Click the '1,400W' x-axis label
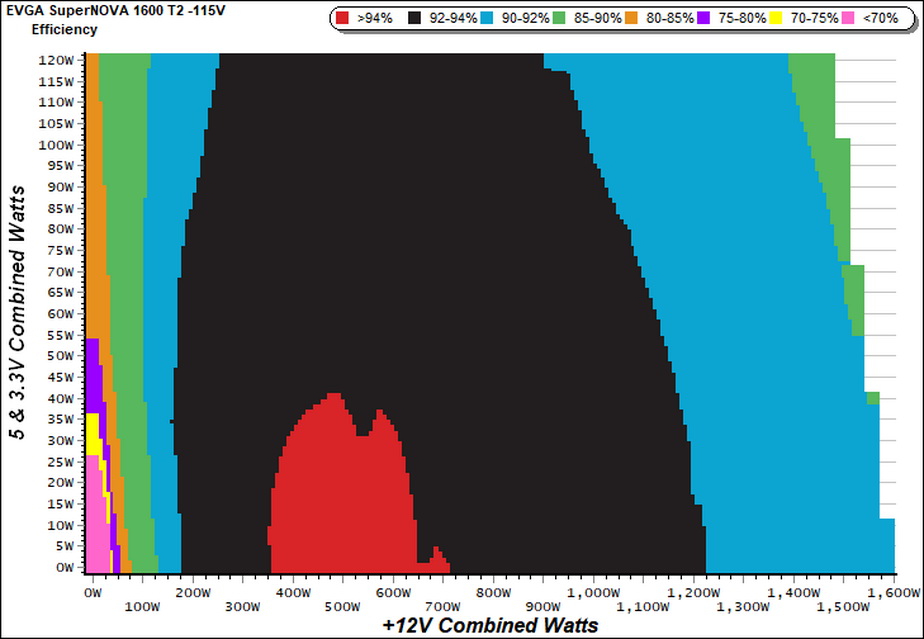 point(794,592)
